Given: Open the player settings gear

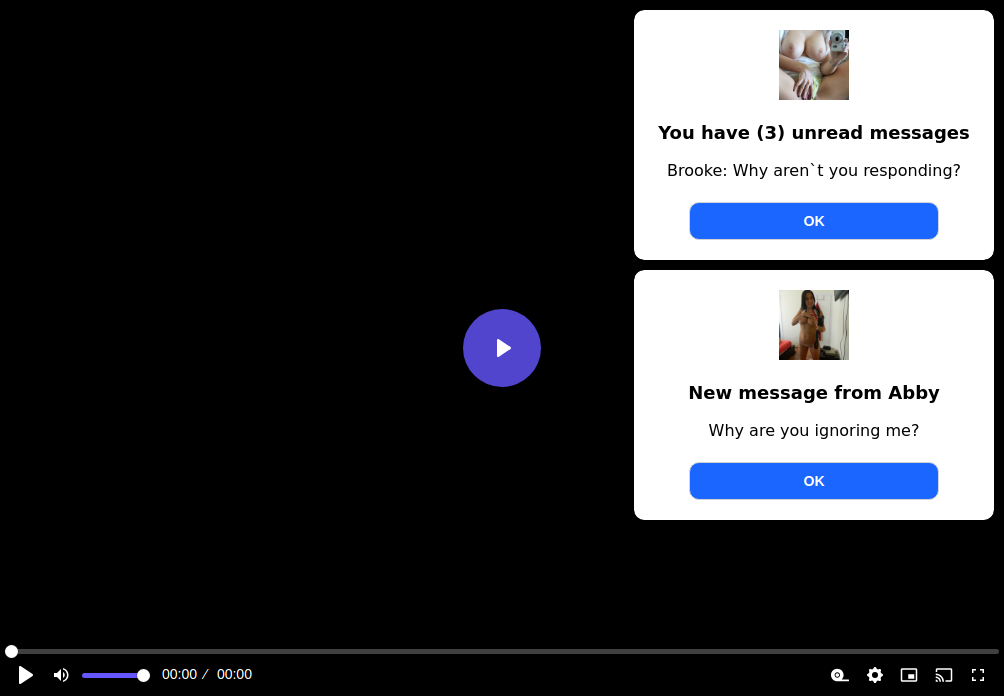Looking at the screenshot, I should tap(875, 675).
